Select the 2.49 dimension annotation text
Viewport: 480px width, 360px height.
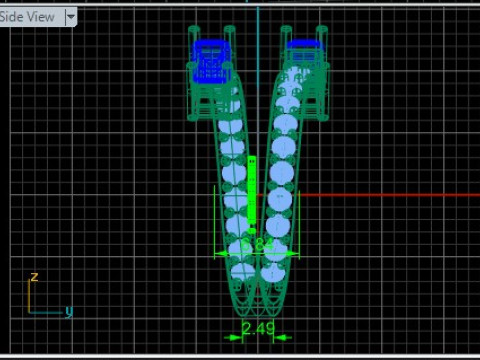click(x=258, y=329)
